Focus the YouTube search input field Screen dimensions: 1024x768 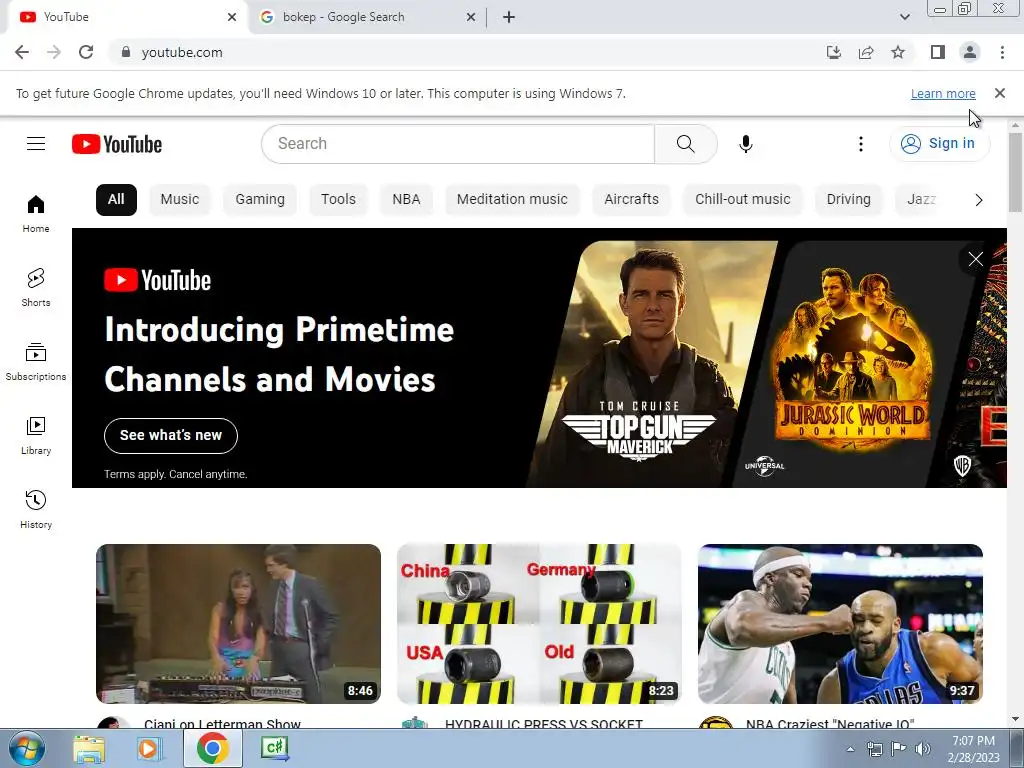pos(458,144)
